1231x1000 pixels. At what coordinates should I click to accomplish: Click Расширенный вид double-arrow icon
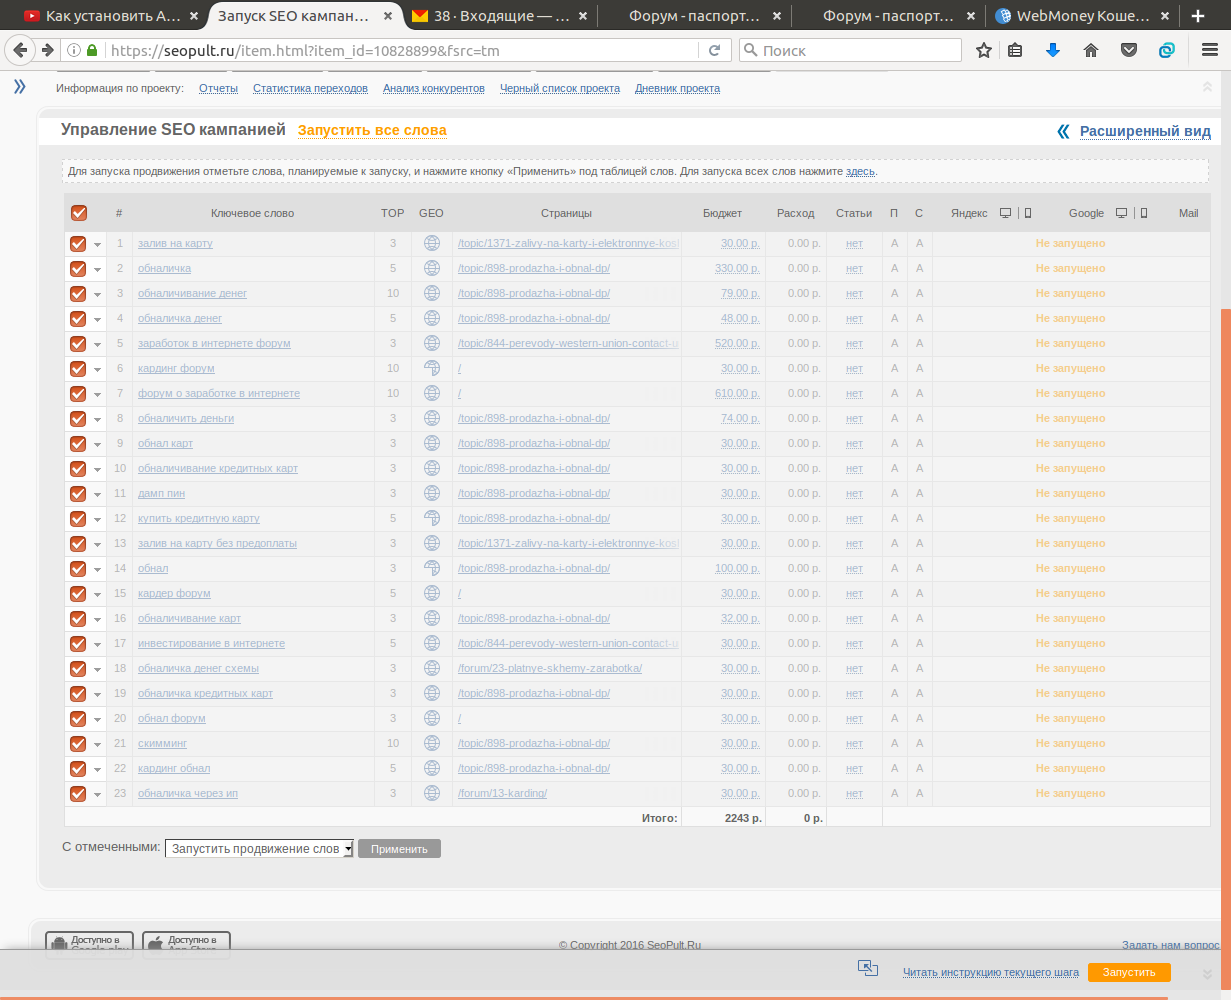(x=1064, y=131)
